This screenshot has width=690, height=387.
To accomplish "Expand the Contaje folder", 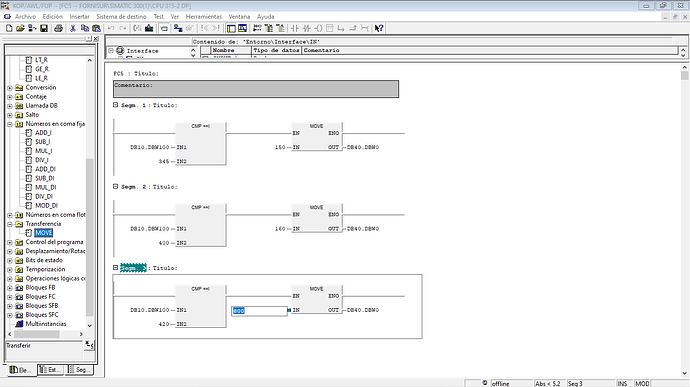I will pyautogui.click(x=10, y=97).
